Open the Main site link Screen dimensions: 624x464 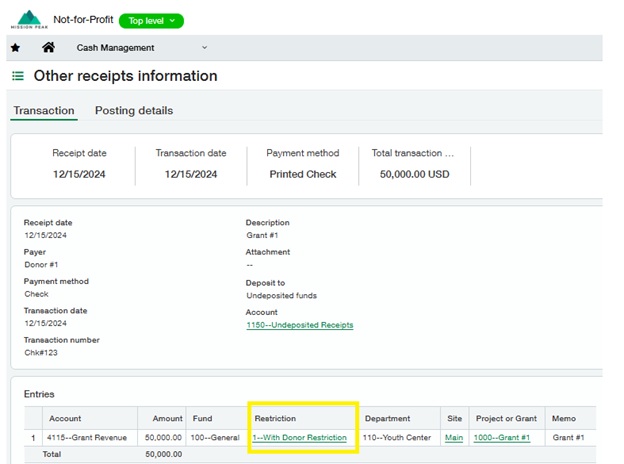[x=454, y=437]
